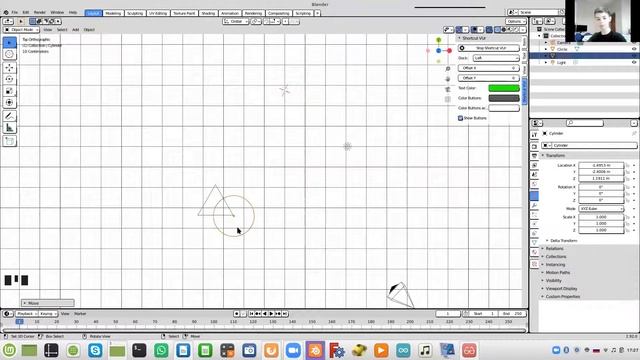The width and height of the screenshot is (640, 360).
Task: Open the Move operator panel
Action: point(48,303)
